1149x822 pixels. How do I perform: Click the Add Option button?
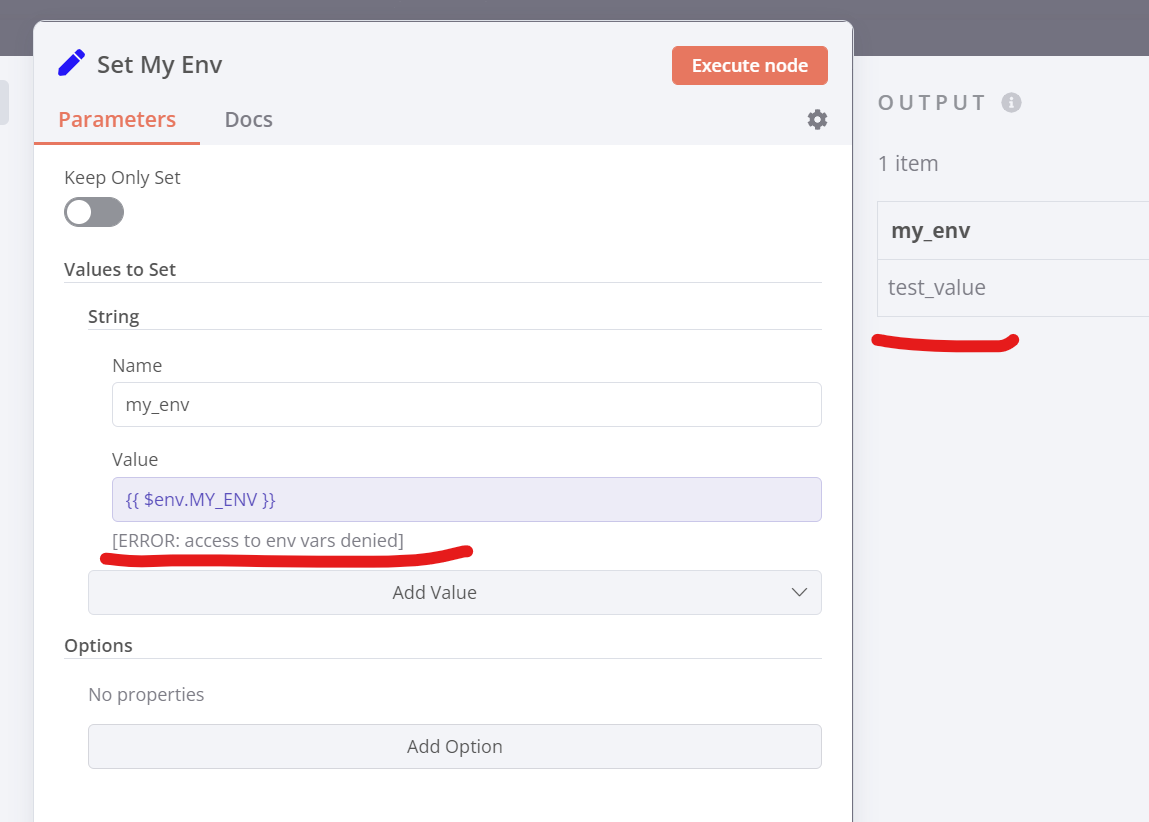[455, 746]
